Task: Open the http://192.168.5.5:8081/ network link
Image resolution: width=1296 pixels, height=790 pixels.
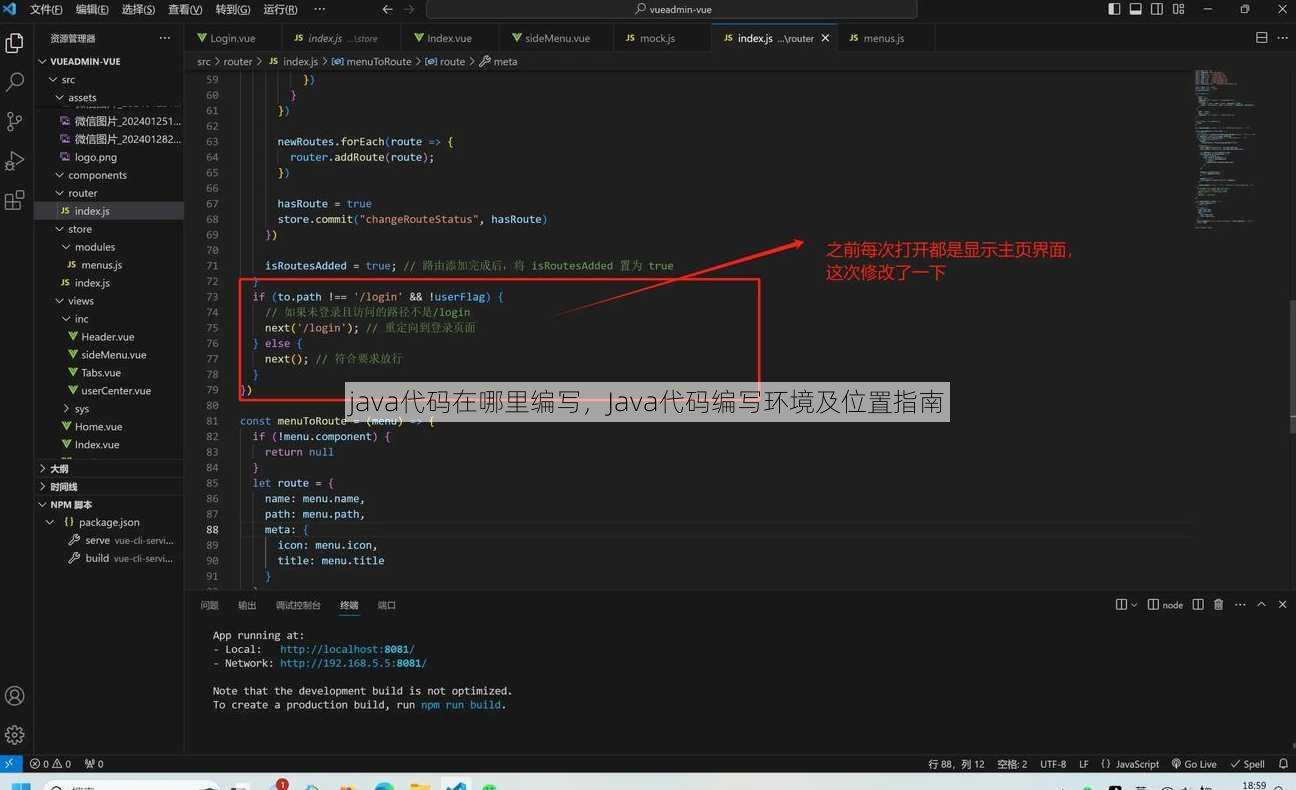Action: (x=353, y=663)
